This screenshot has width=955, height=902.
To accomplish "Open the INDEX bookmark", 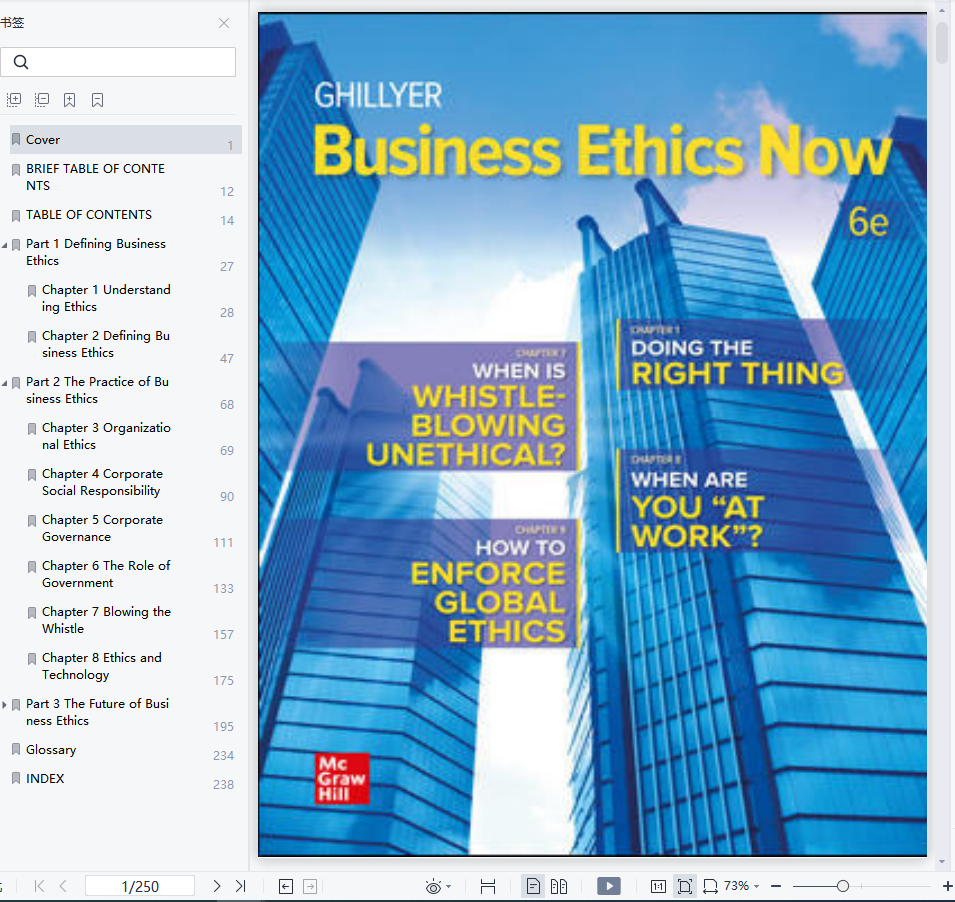I will click(x=45, y=778).
